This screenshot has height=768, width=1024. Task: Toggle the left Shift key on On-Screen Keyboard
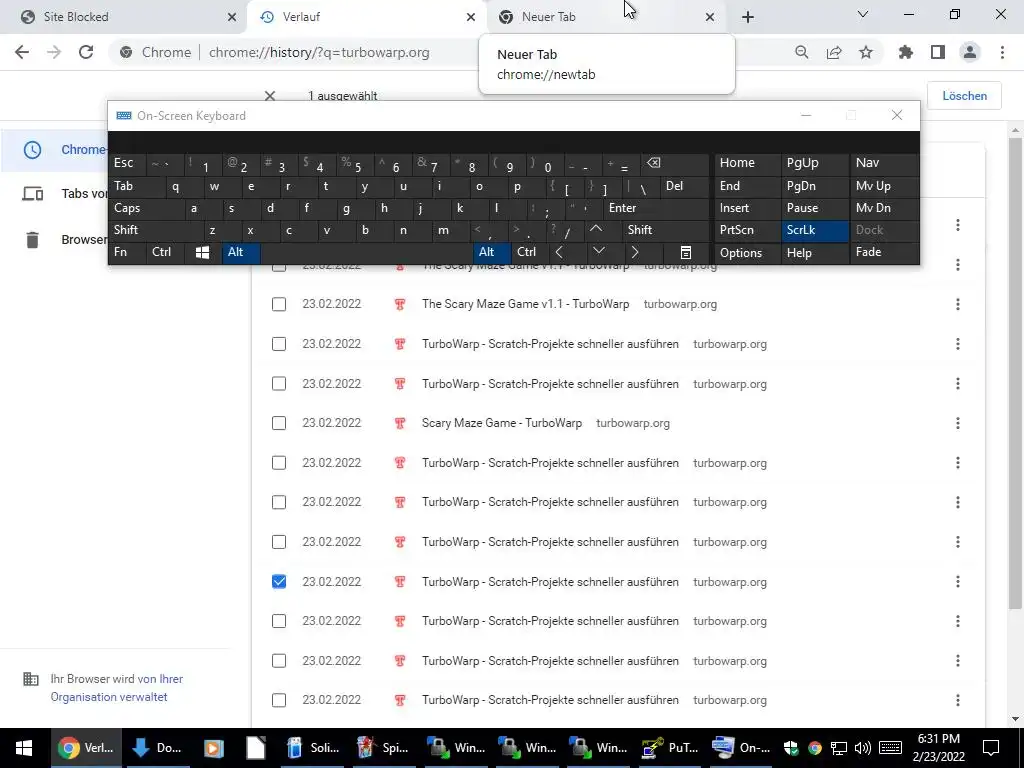[155, 230]
